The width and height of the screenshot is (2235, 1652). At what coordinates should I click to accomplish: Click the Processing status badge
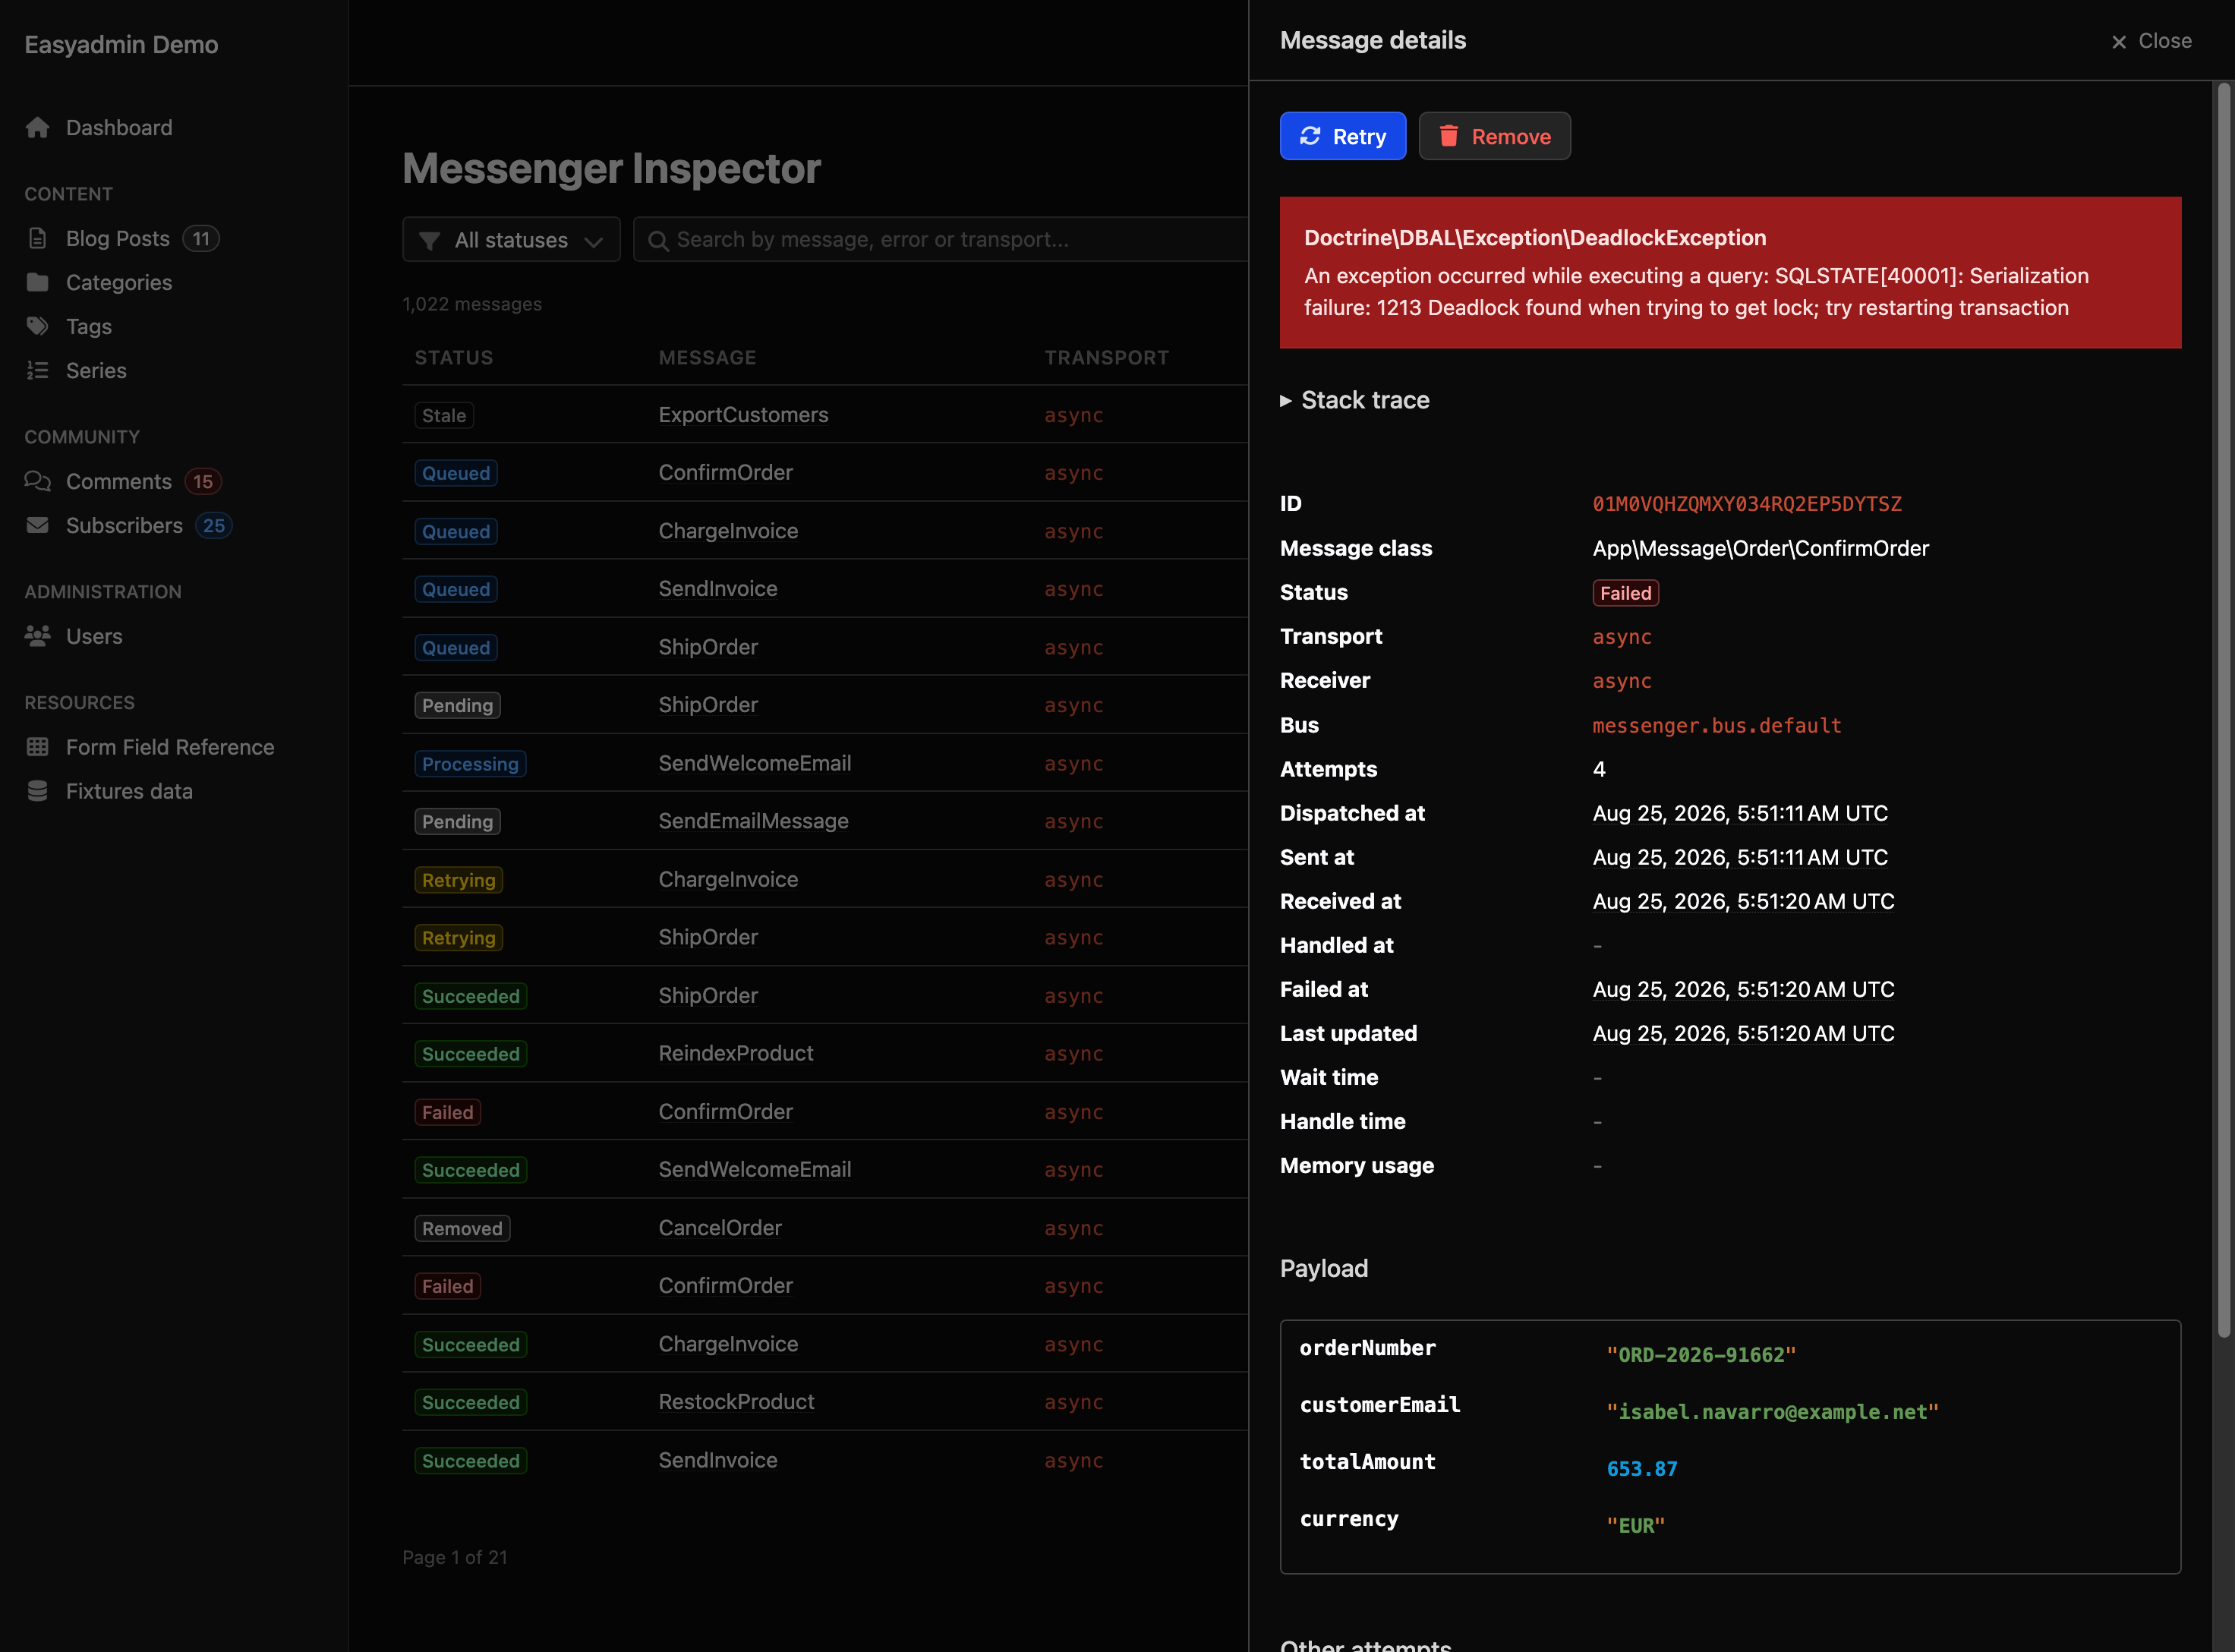(x=470, y=764)
